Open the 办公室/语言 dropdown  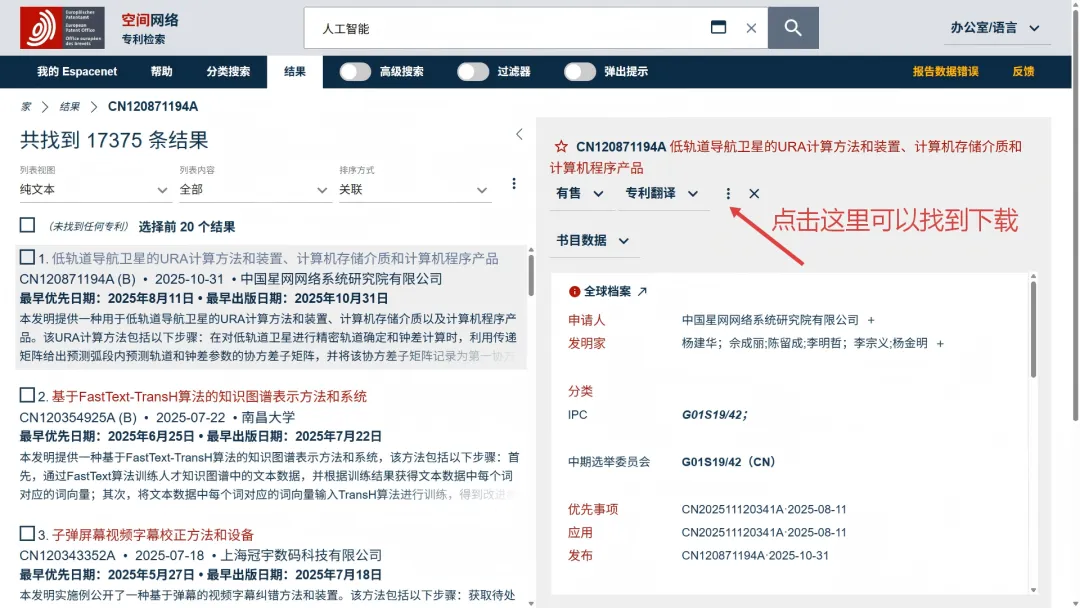pyautogui.click(x=995, y=28)
